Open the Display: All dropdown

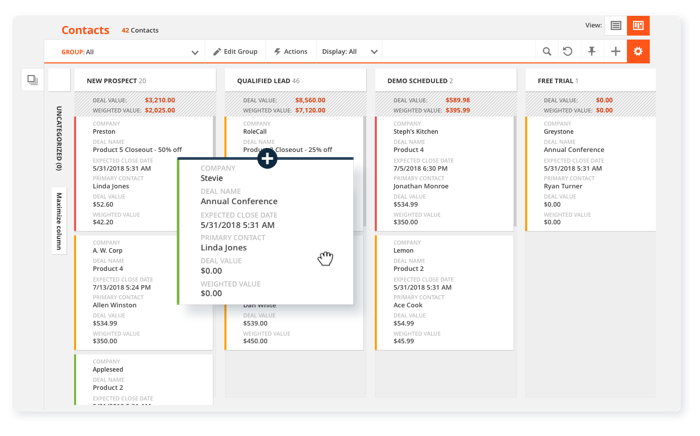pos(350,52)
